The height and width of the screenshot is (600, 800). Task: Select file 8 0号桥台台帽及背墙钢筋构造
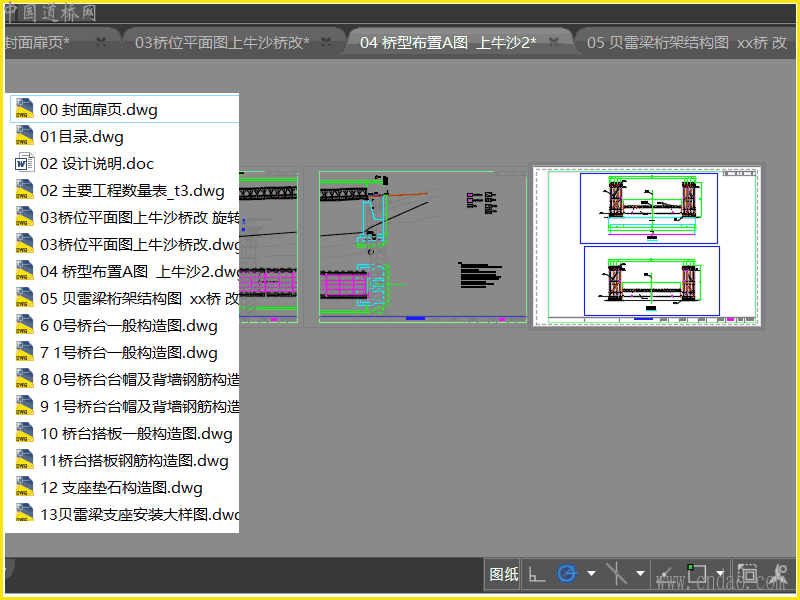click(x=124, y=380)
